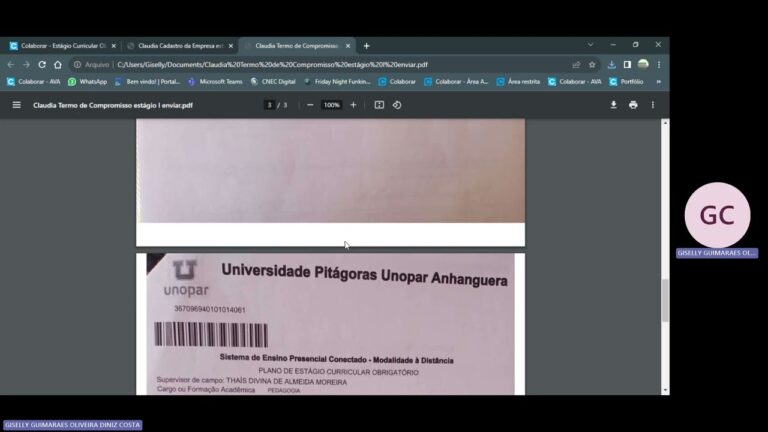Open the CNEC Digital bookmark
This screenshot has width=768, height=432.
click(x=273, y=82)
